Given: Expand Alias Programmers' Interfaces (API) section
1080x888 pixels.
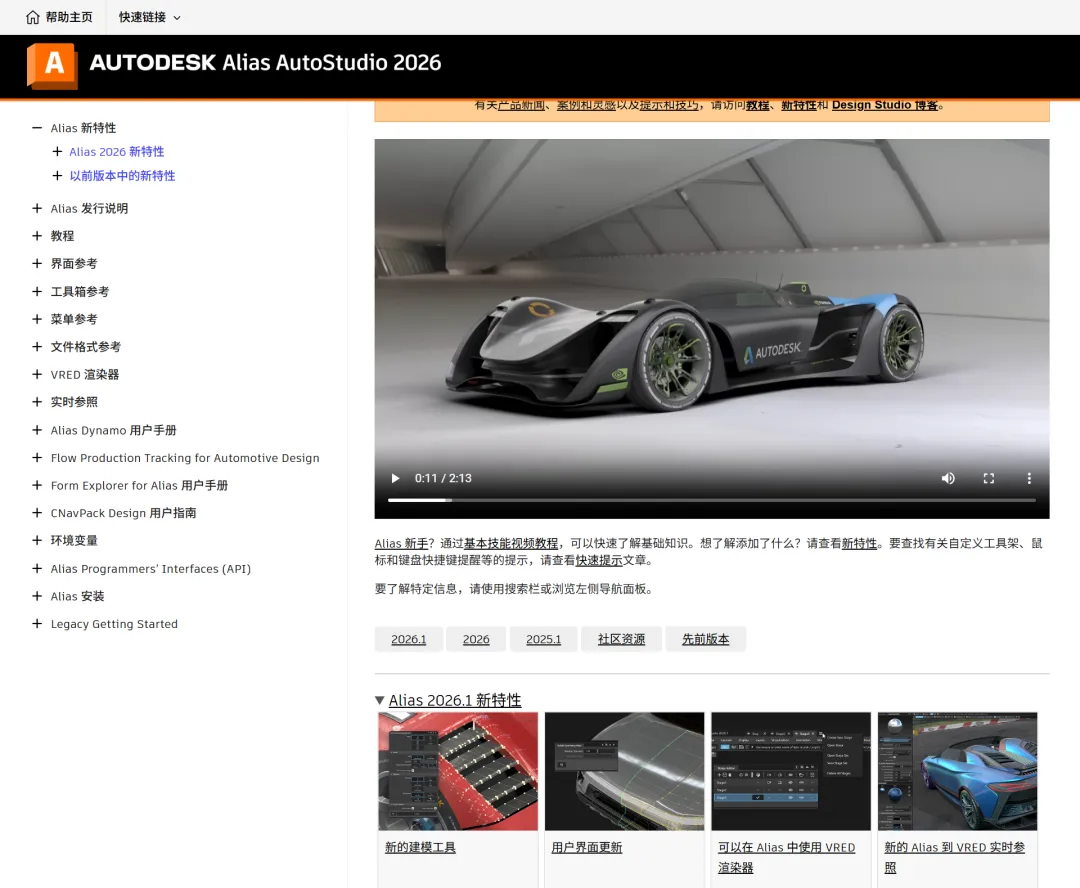Looking at the screenshot, I should [37, 568].
